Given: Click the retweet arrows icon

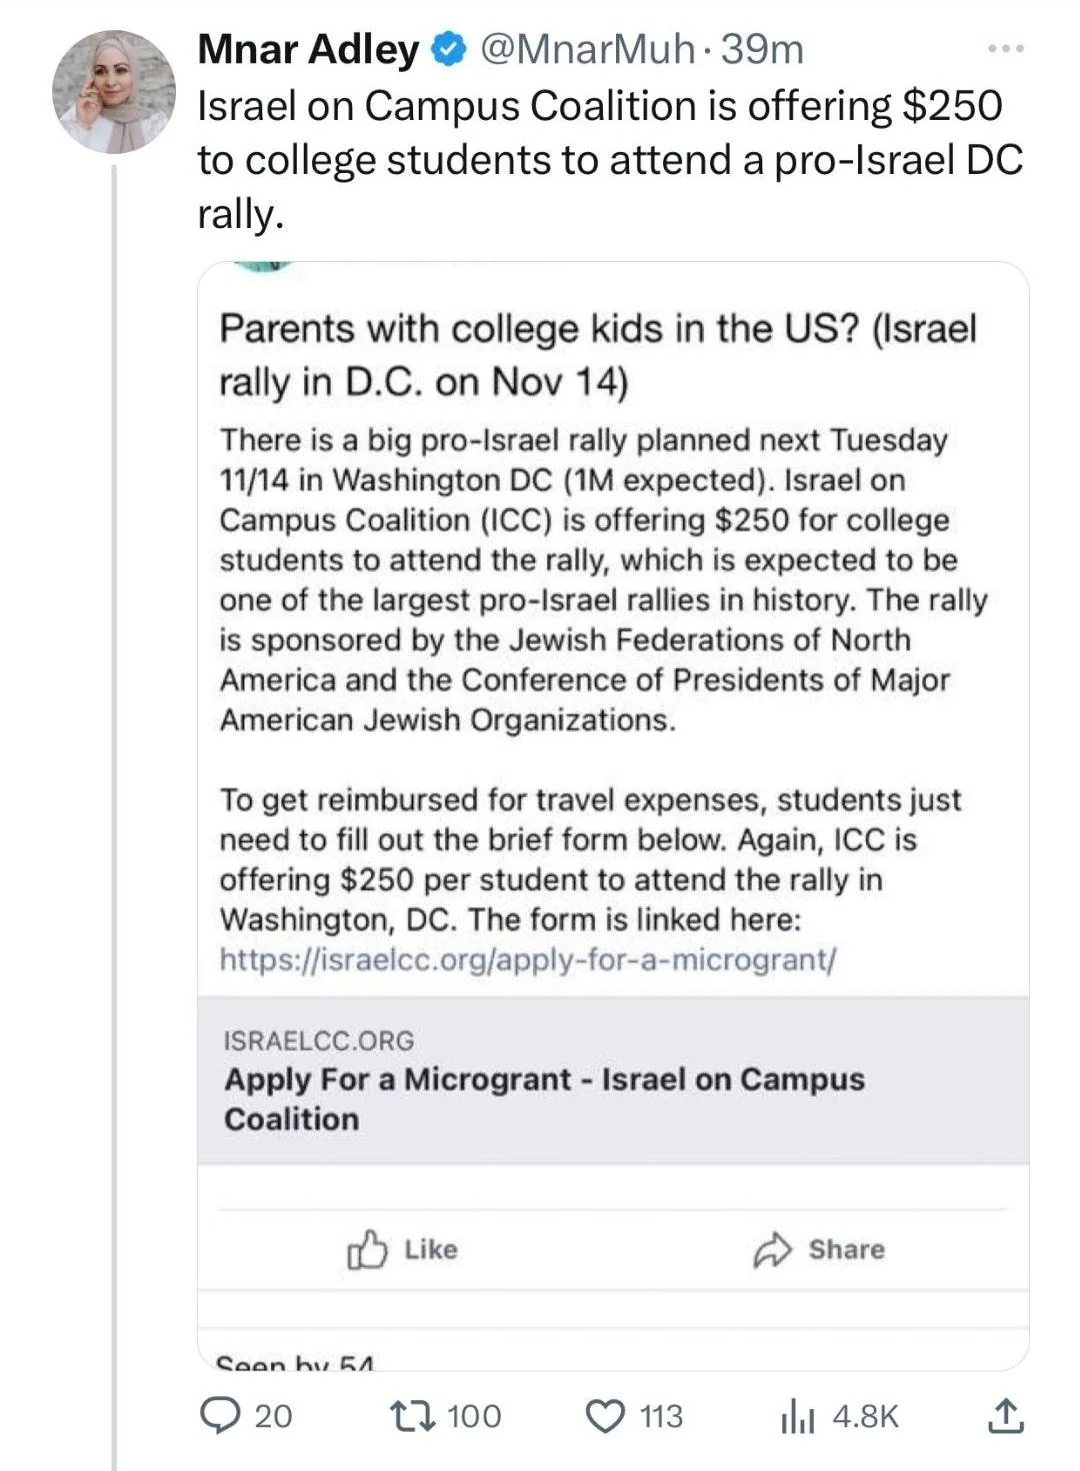Looking at the screenshot, I should pos(412,1416).
